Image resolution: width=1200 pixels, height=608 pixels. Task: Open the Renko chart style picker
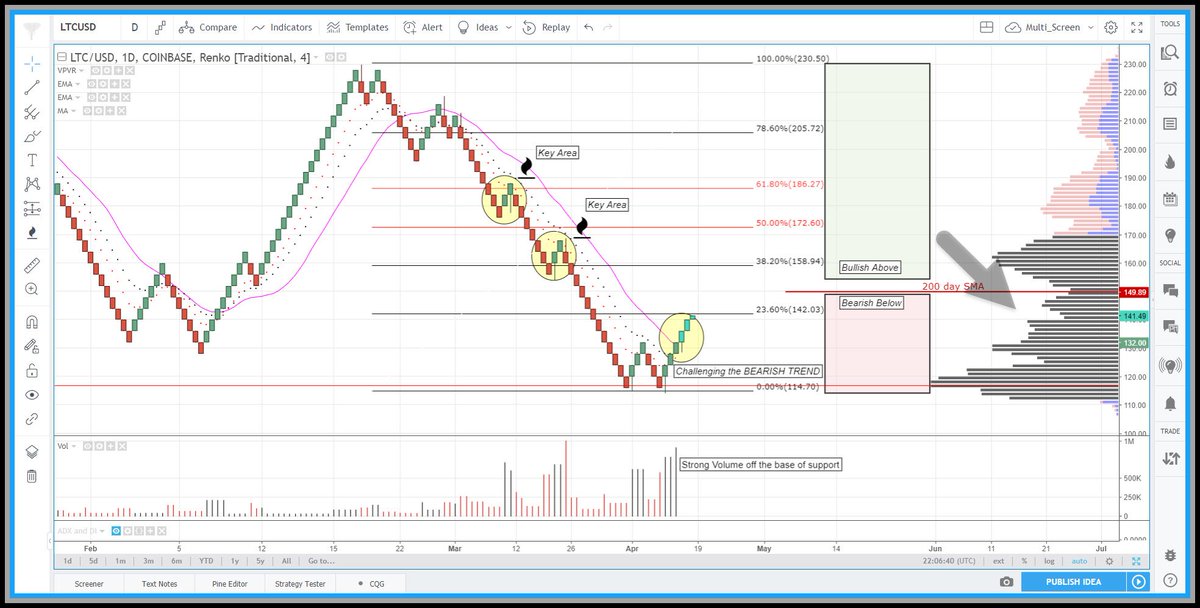coord(160,27)
